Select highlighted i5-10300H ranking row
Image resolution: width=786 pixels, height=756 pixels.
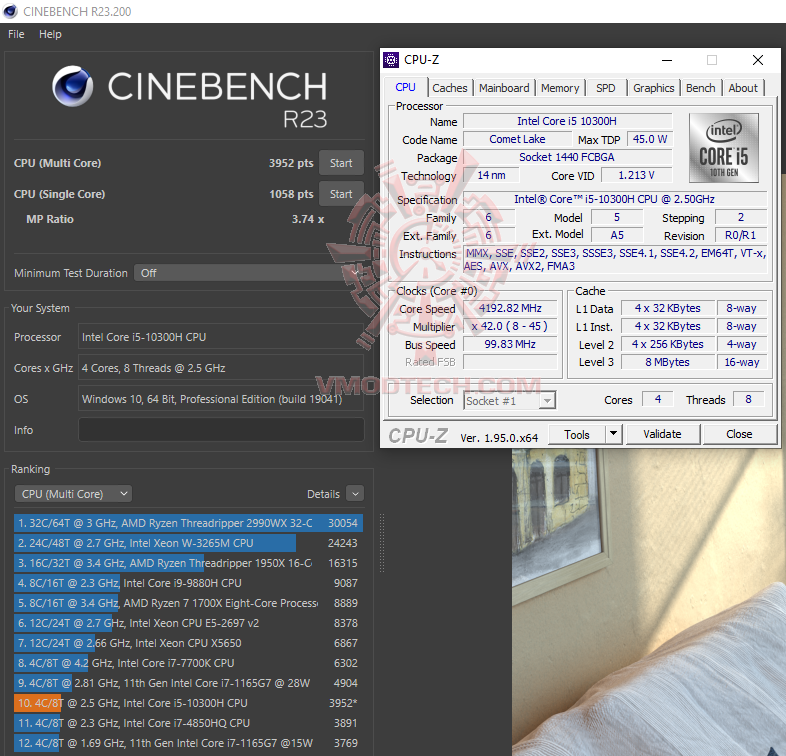[x=188, y=703]
